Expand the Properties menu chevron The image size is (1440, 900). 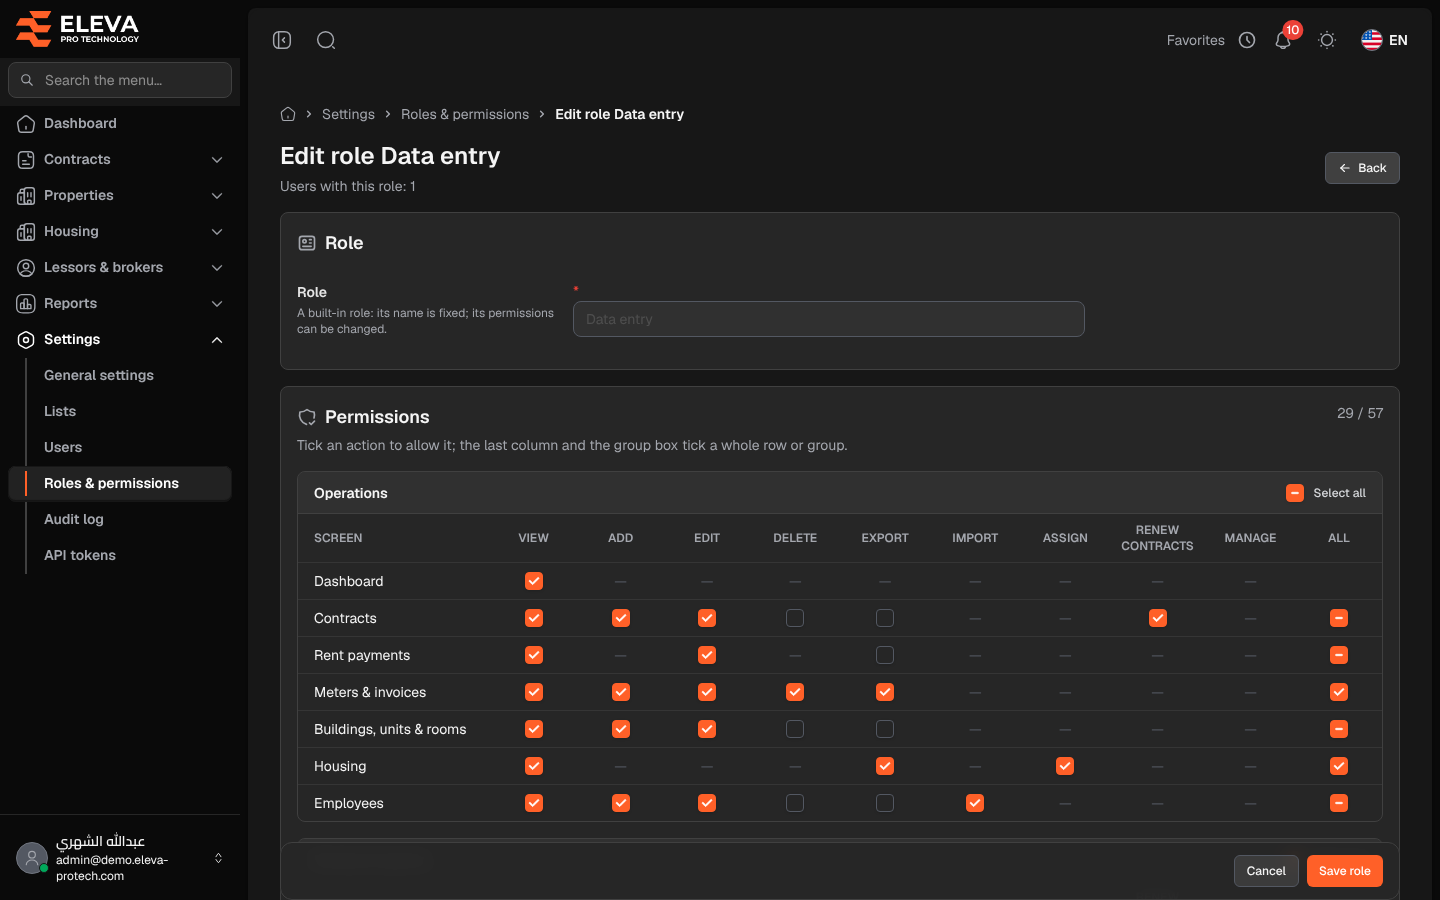click(x=217, y=195)
